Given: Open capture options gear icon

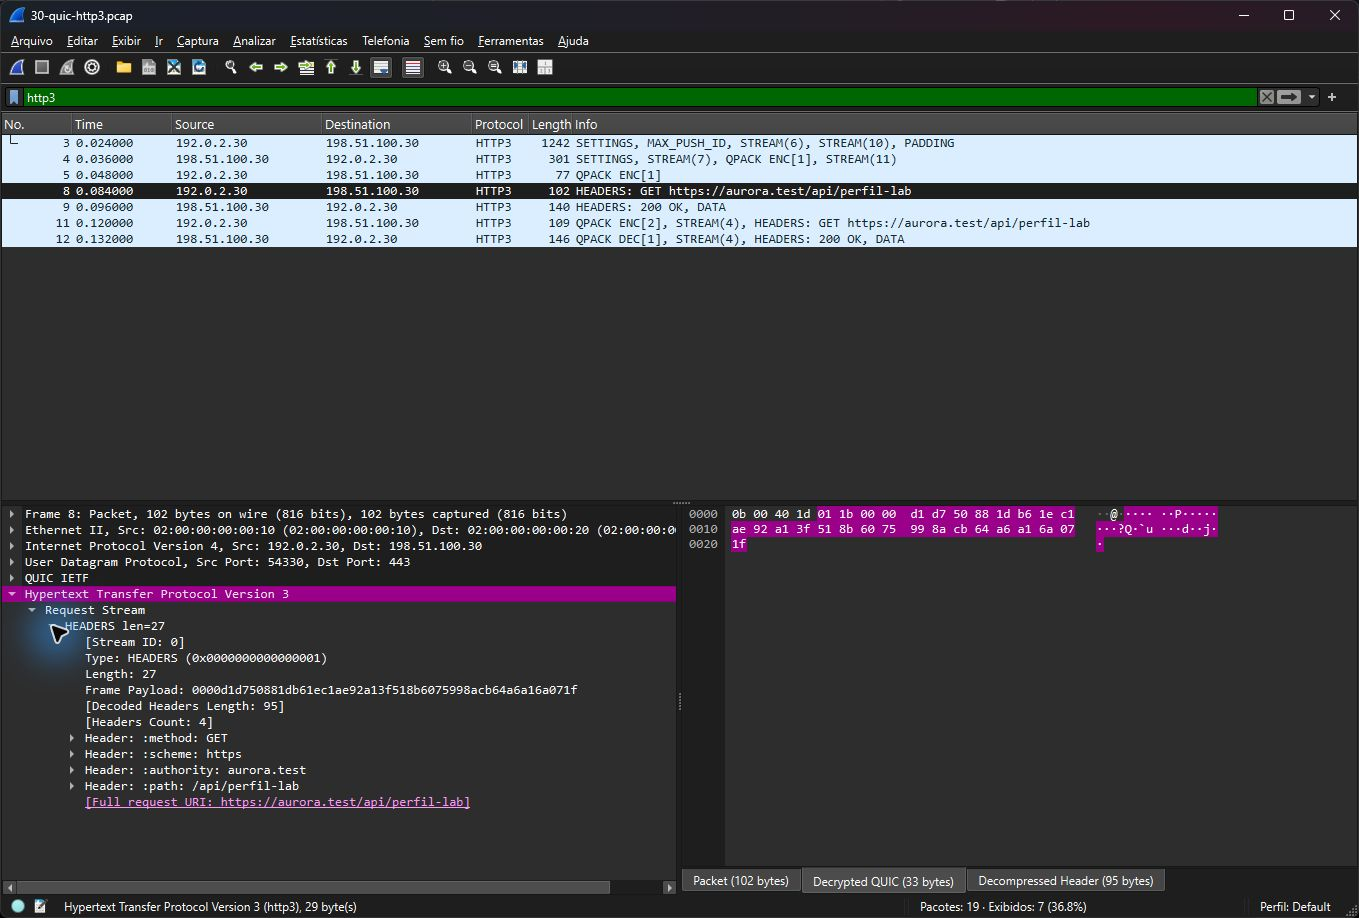Looking at the screenshot, I should pyautogui.click(x=92, y=67).
